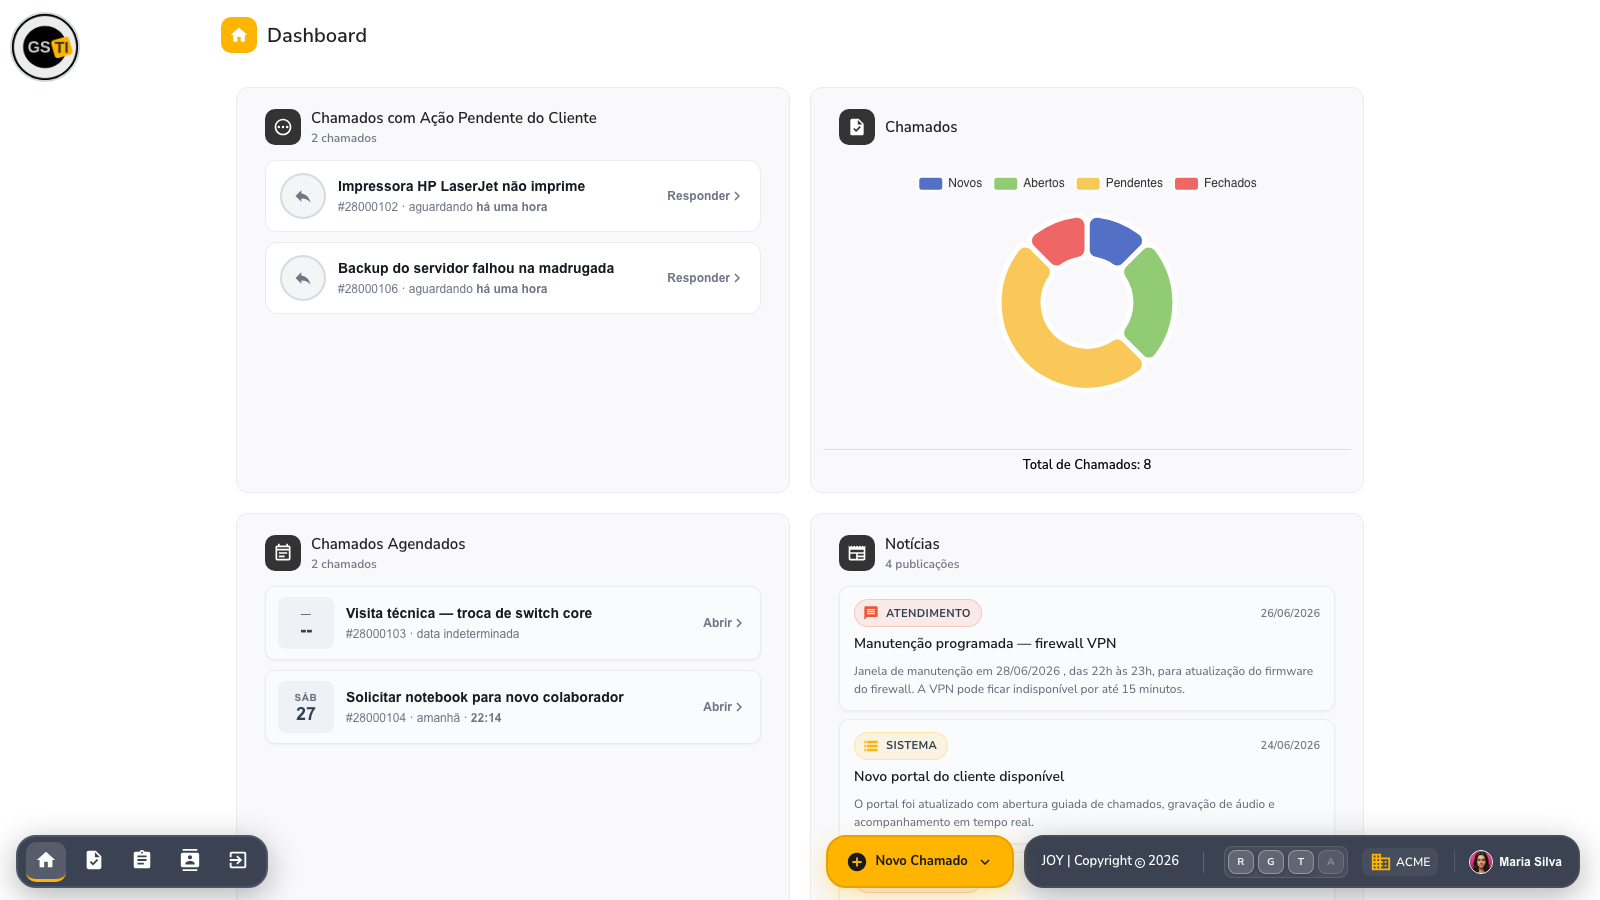Click the 4 publicações subtitle
Viewport: 1600px width, 900px height.
point(922,564)
